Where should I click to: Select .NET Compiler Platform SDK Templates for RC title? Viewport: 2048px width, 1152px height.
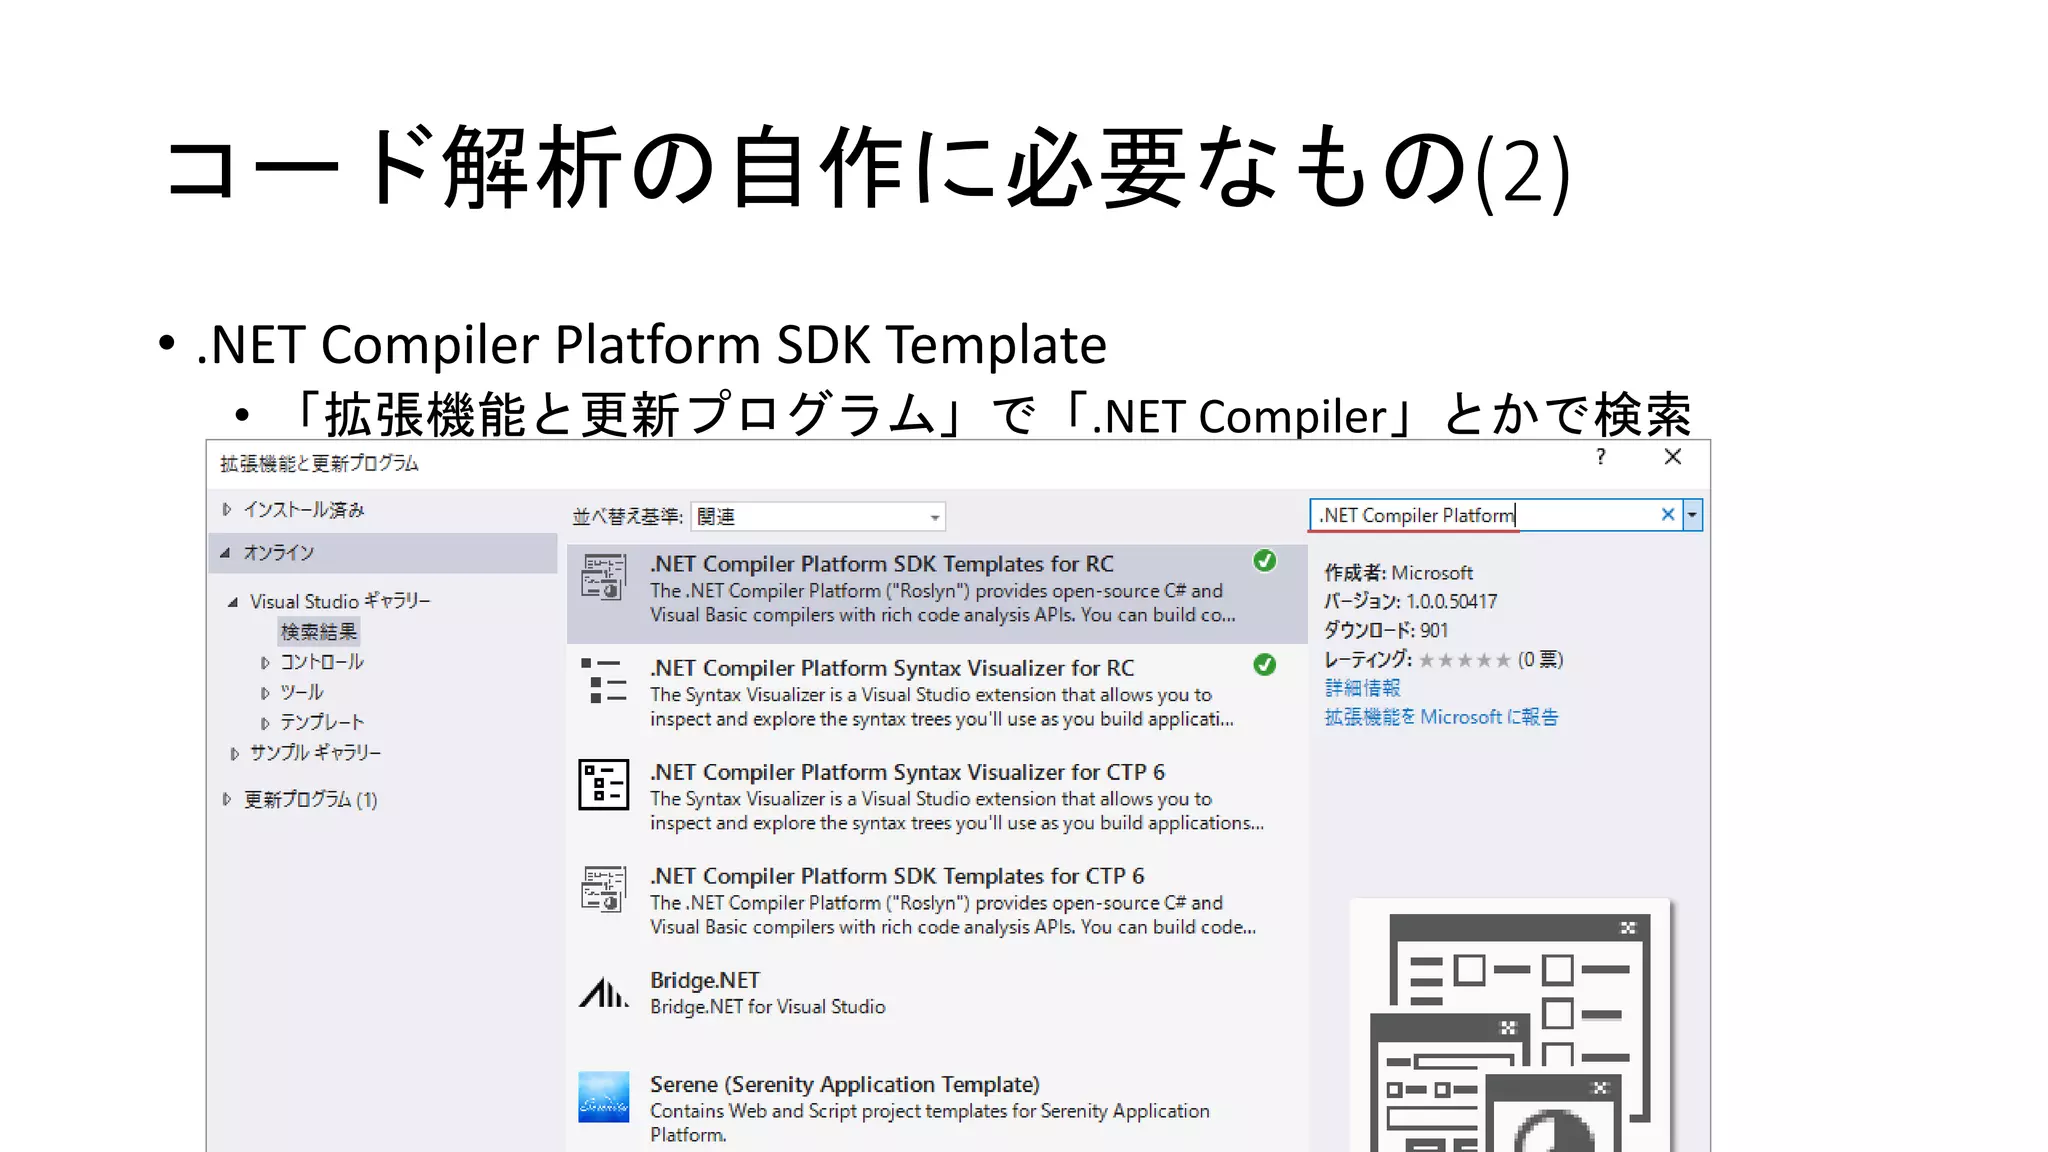click(x=882, y=564)
